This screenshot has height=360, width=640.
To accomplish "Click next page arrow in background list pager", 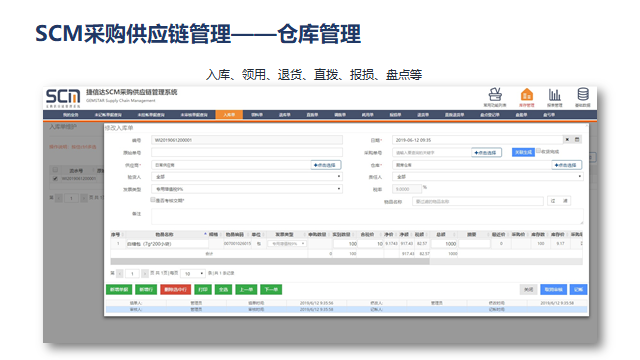I will coord(84,198).
